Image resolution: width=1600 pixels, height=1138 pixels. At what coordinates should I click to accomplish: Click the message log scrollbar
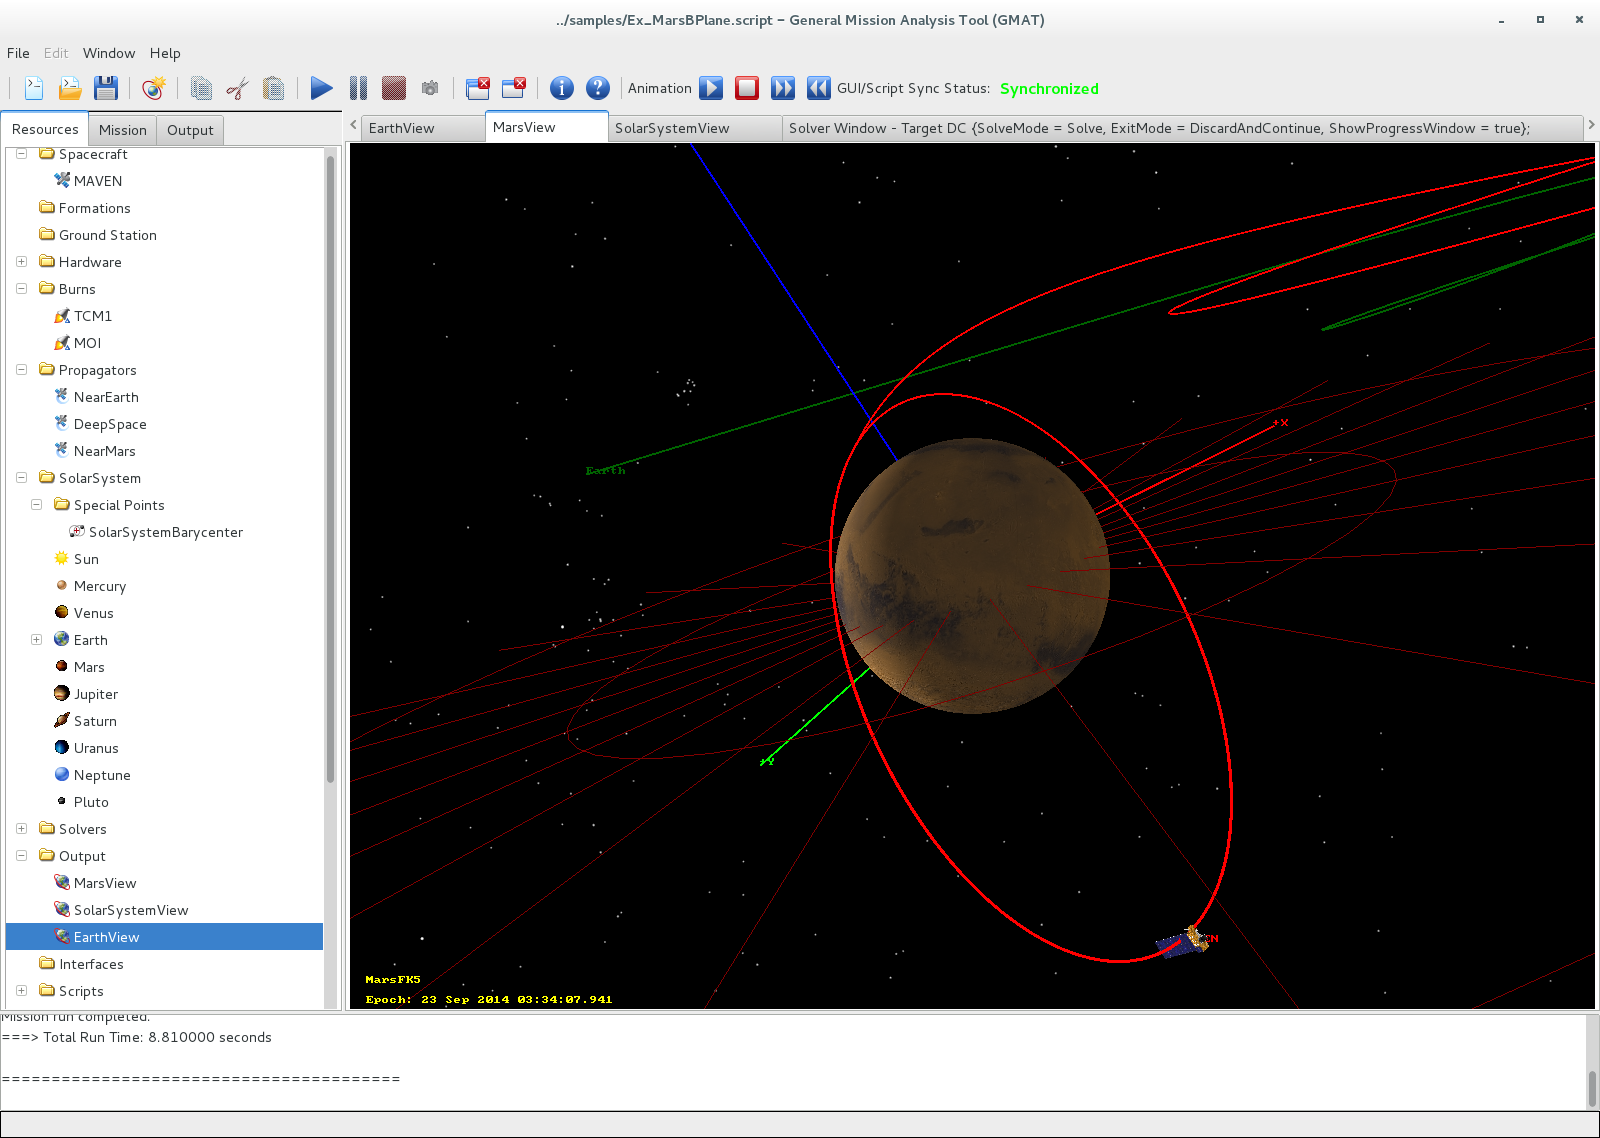pos(1592,1089)
